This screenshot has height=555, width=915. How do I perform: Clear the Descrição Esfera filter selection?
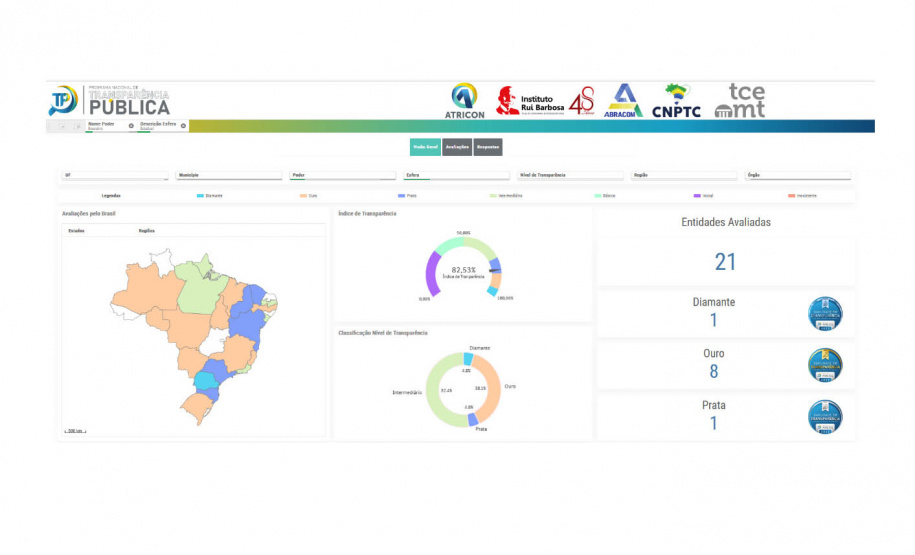tap(183, 126)
